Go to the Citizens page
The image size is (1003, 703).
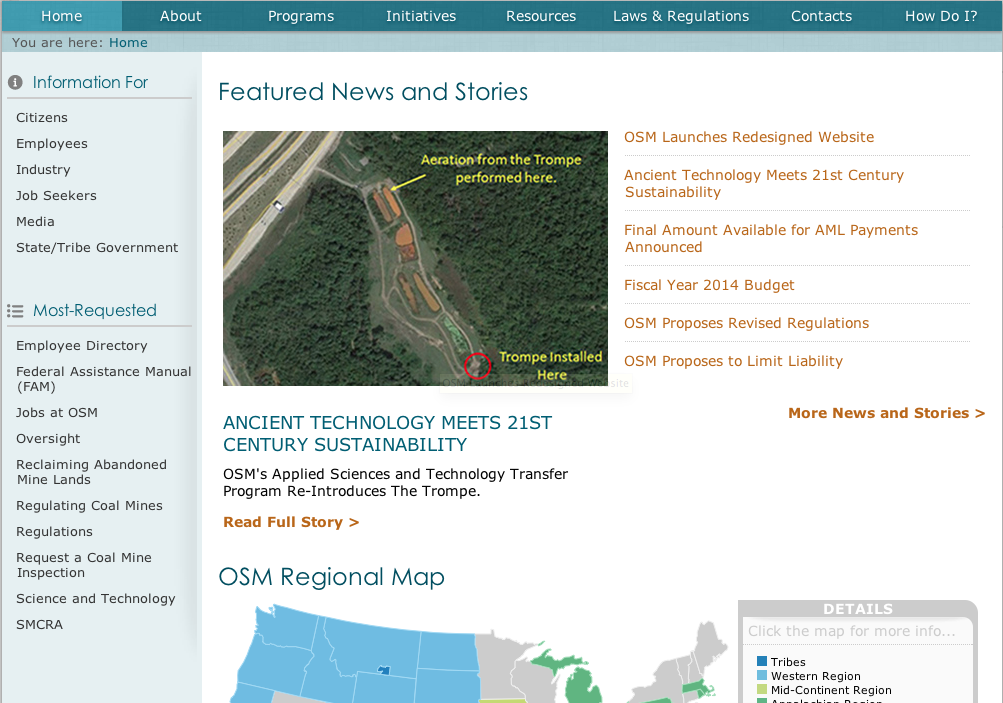42,118
